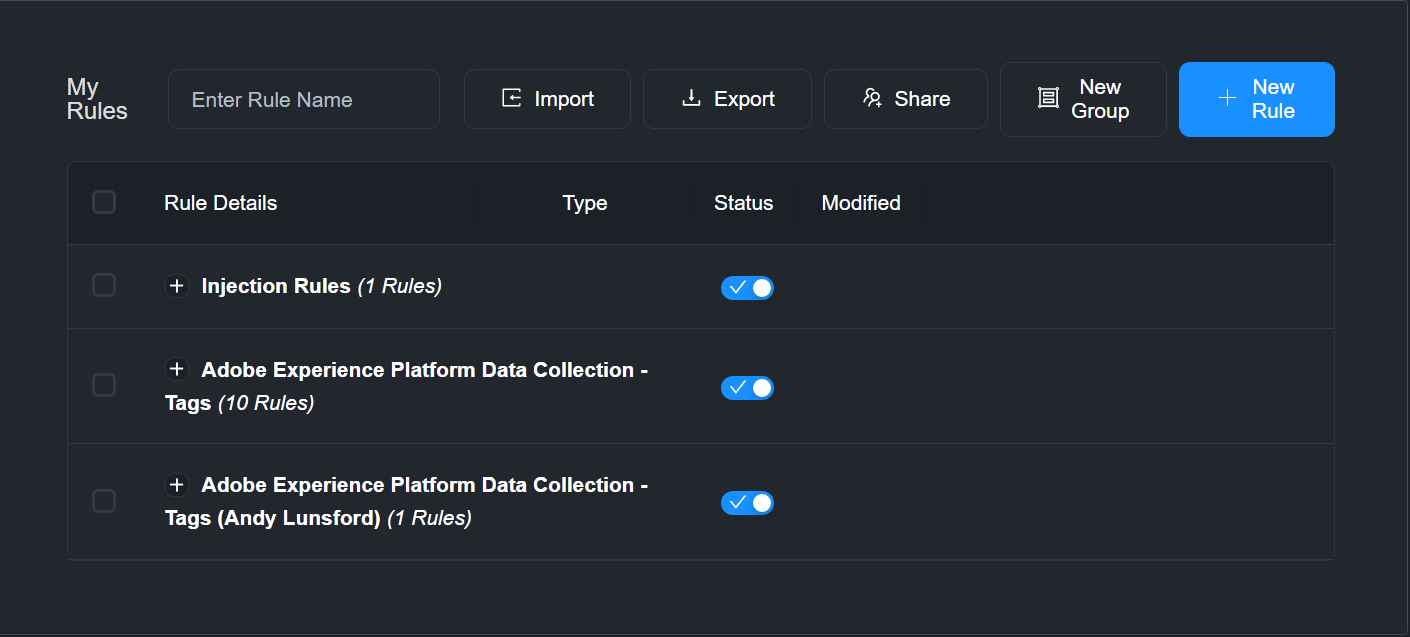Turn off the Tags (10 Rules) status switch
Viewport: 1410px width, 637px height.
click(x=747, y=388)
